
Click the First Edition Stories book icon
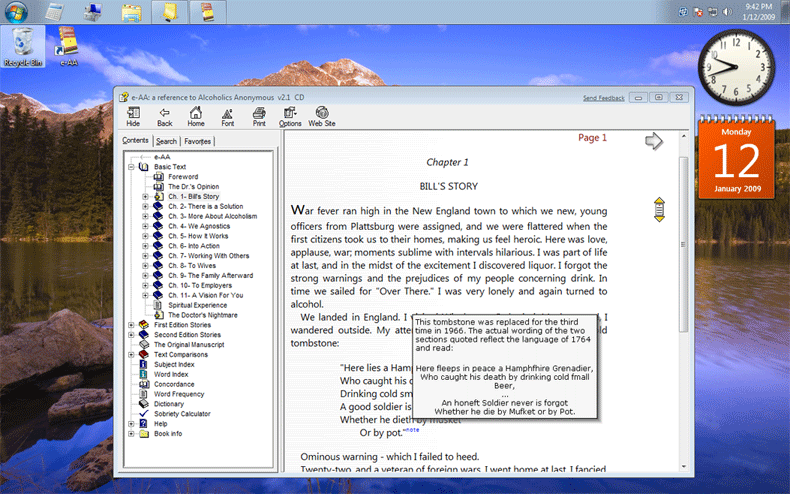click(x=144, y=325)
